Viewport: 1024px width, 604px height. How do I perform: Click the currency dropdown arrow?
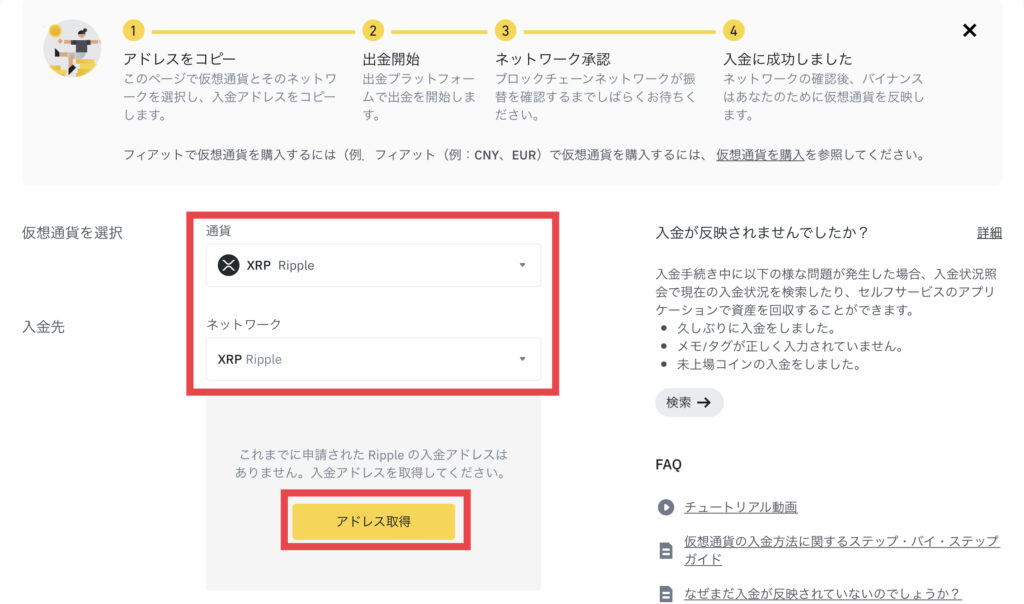(522, 265)
